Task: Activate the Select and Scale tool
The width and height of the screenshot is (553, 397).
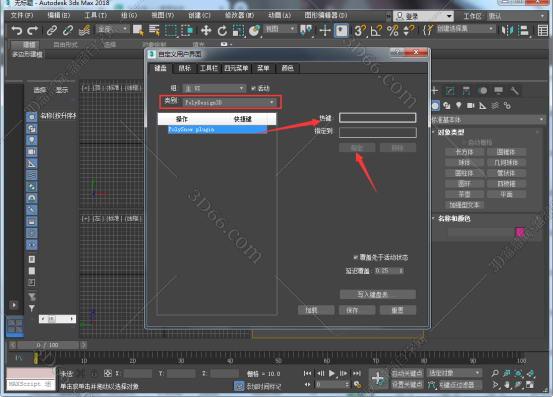Action: (239, 31)
